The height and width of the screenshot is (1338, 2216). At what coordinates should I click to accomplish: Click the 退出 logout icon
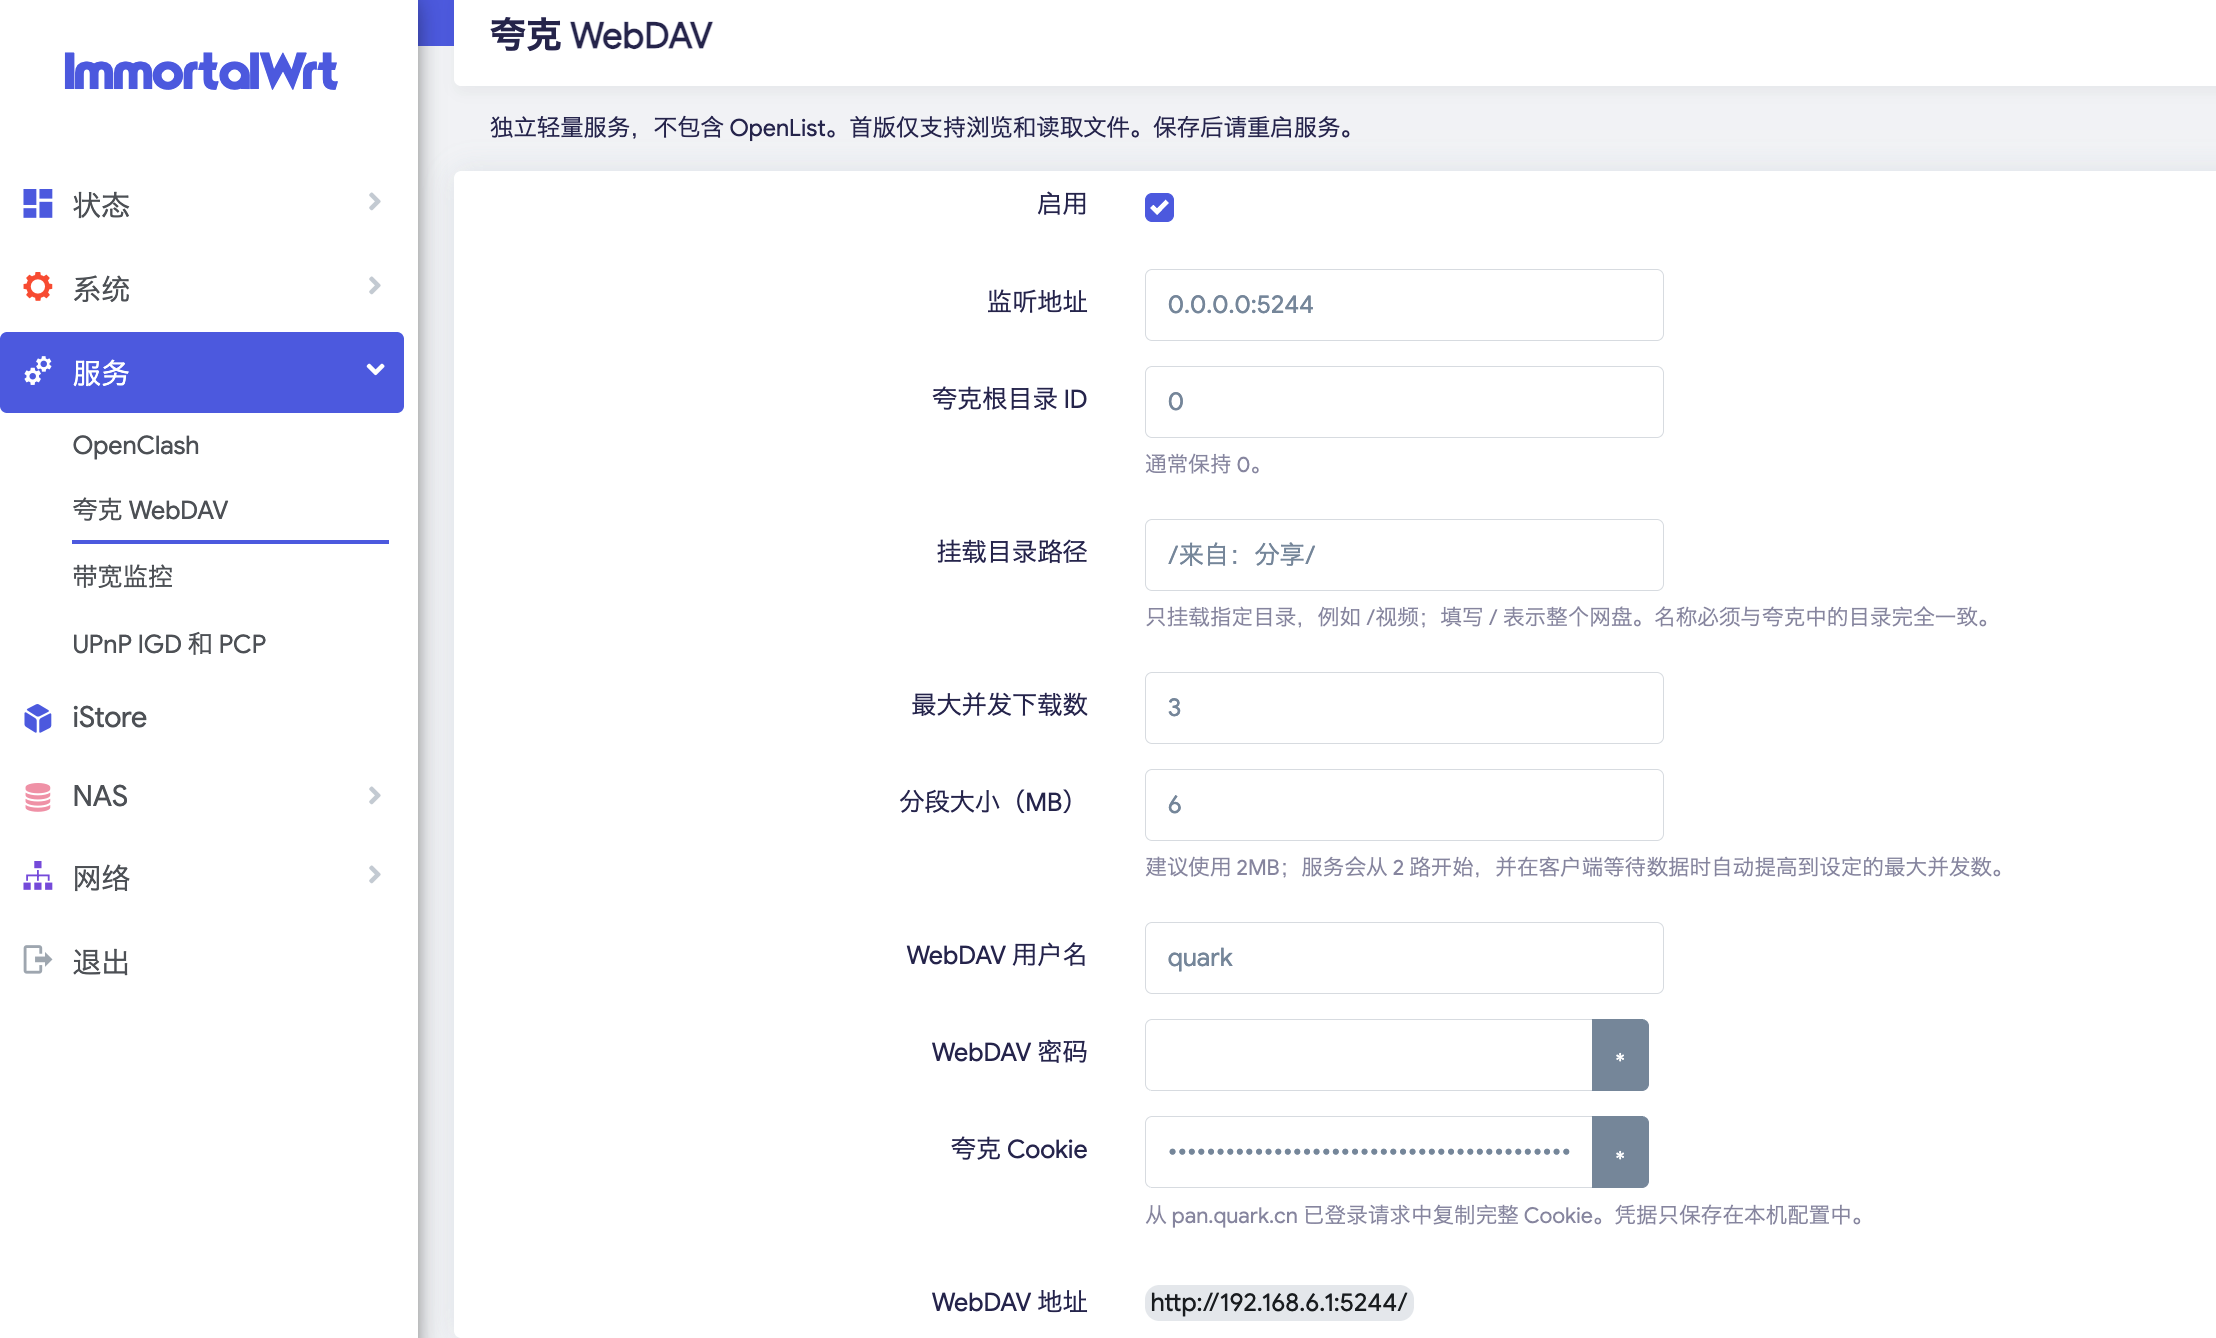coord(38,960)
